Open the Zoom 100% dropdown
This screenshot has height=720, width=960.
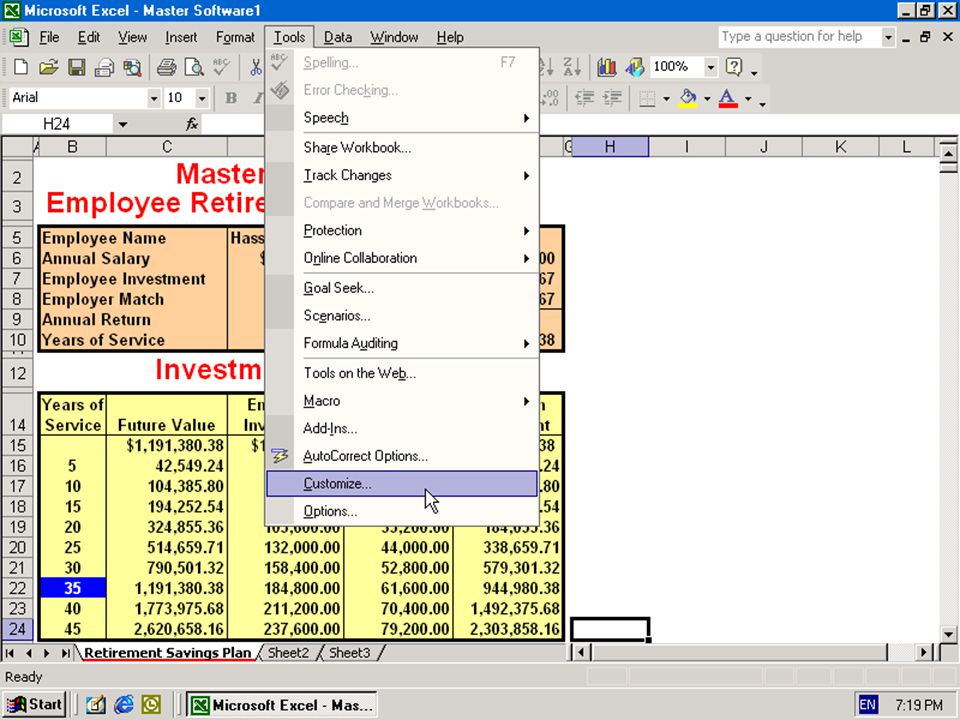click(710, 67)
